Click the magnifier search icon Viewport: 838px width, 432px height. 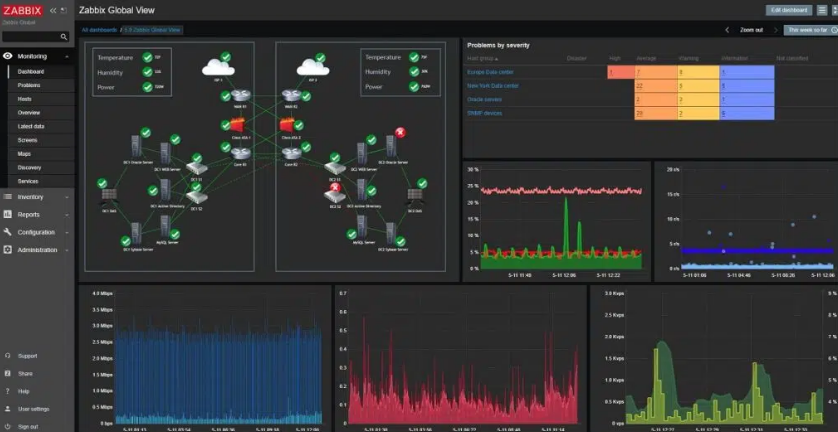point(64,37)
